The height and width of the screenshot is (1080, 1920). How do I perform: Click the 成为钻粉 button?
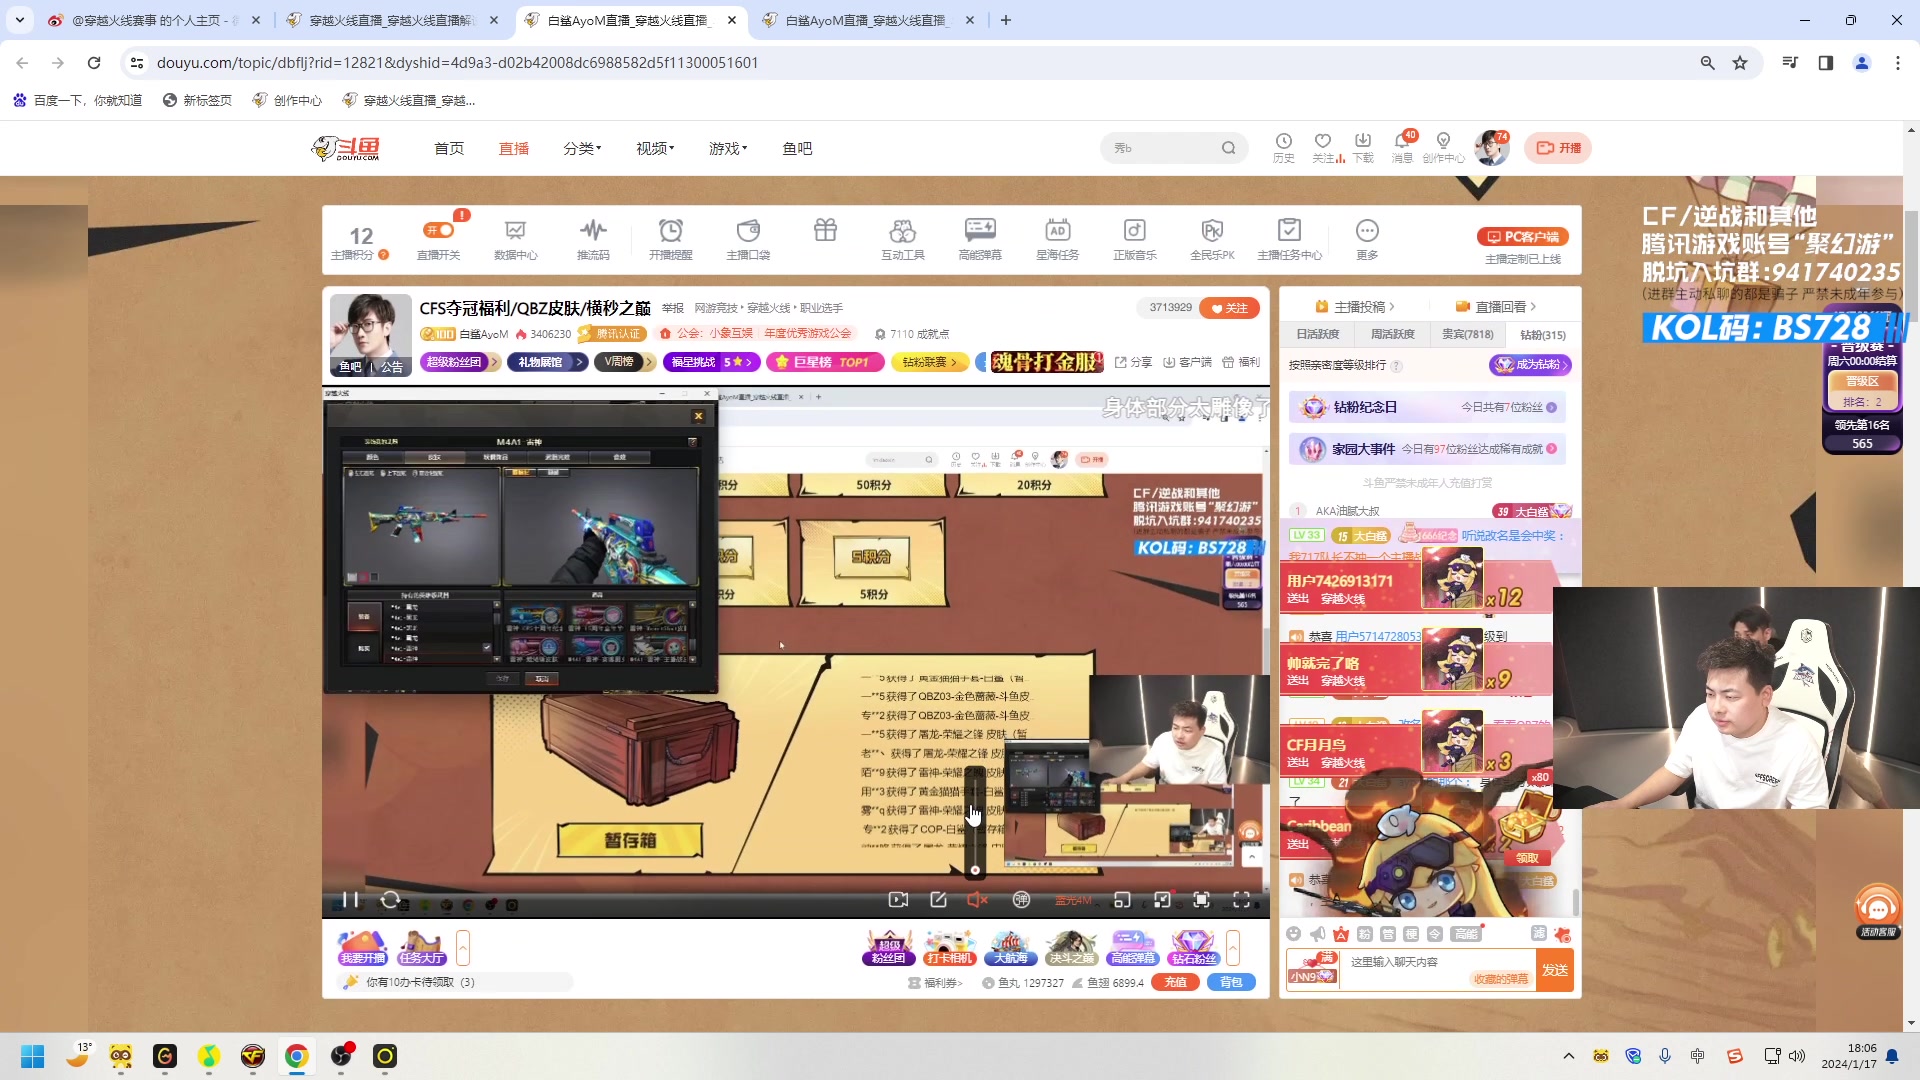tap(1530, 365)
